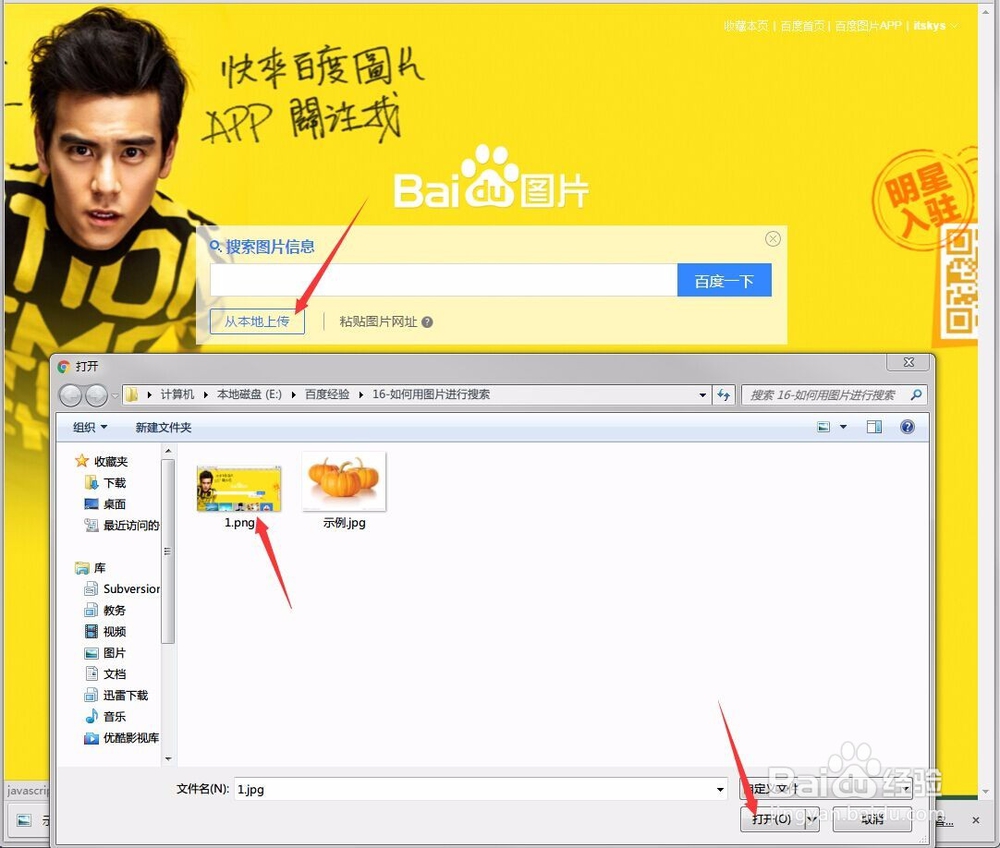Viewport: 1000px width, 848px height.
Task: Focus the Baidu image search input box
Action: tap(444, 281)
